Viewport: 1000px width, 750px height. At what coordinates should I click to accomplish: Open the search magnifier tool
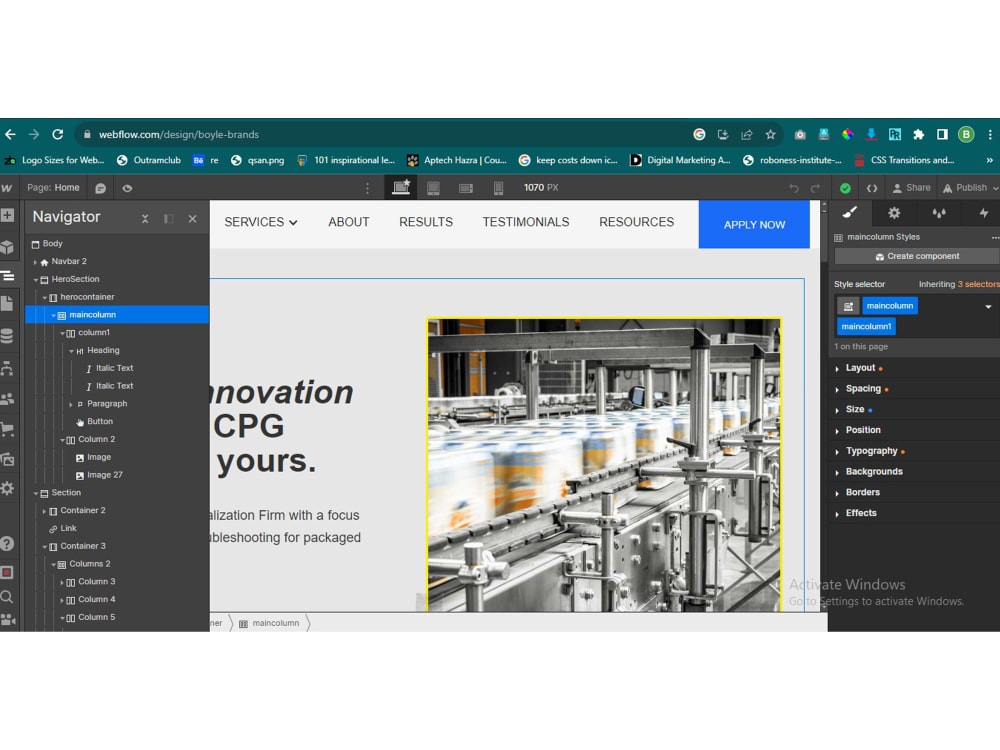pos(7,597)
